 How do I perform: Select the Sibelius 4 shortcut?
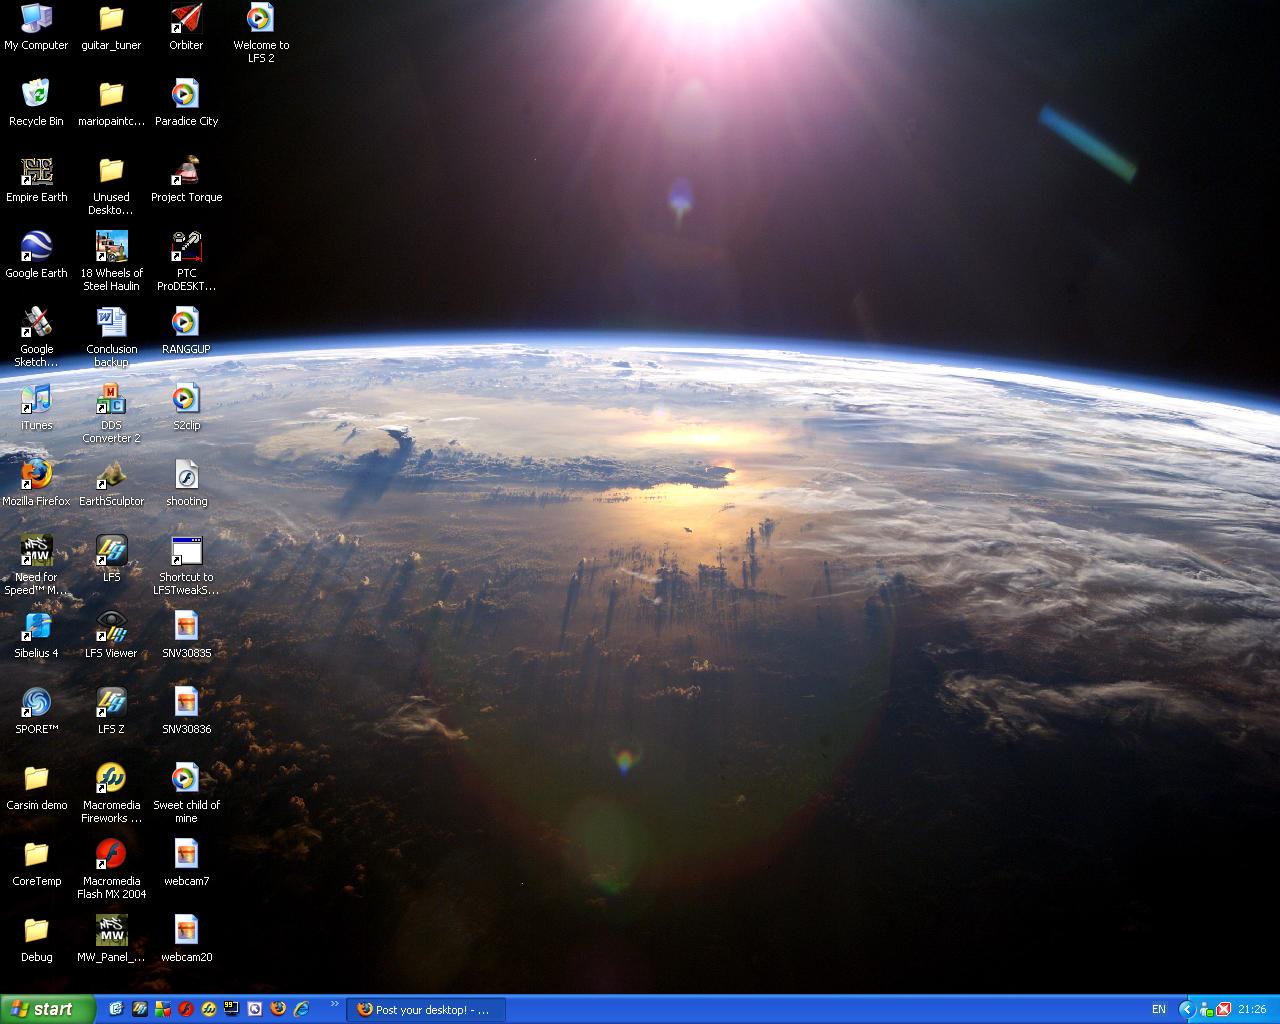tap(36, 635)
